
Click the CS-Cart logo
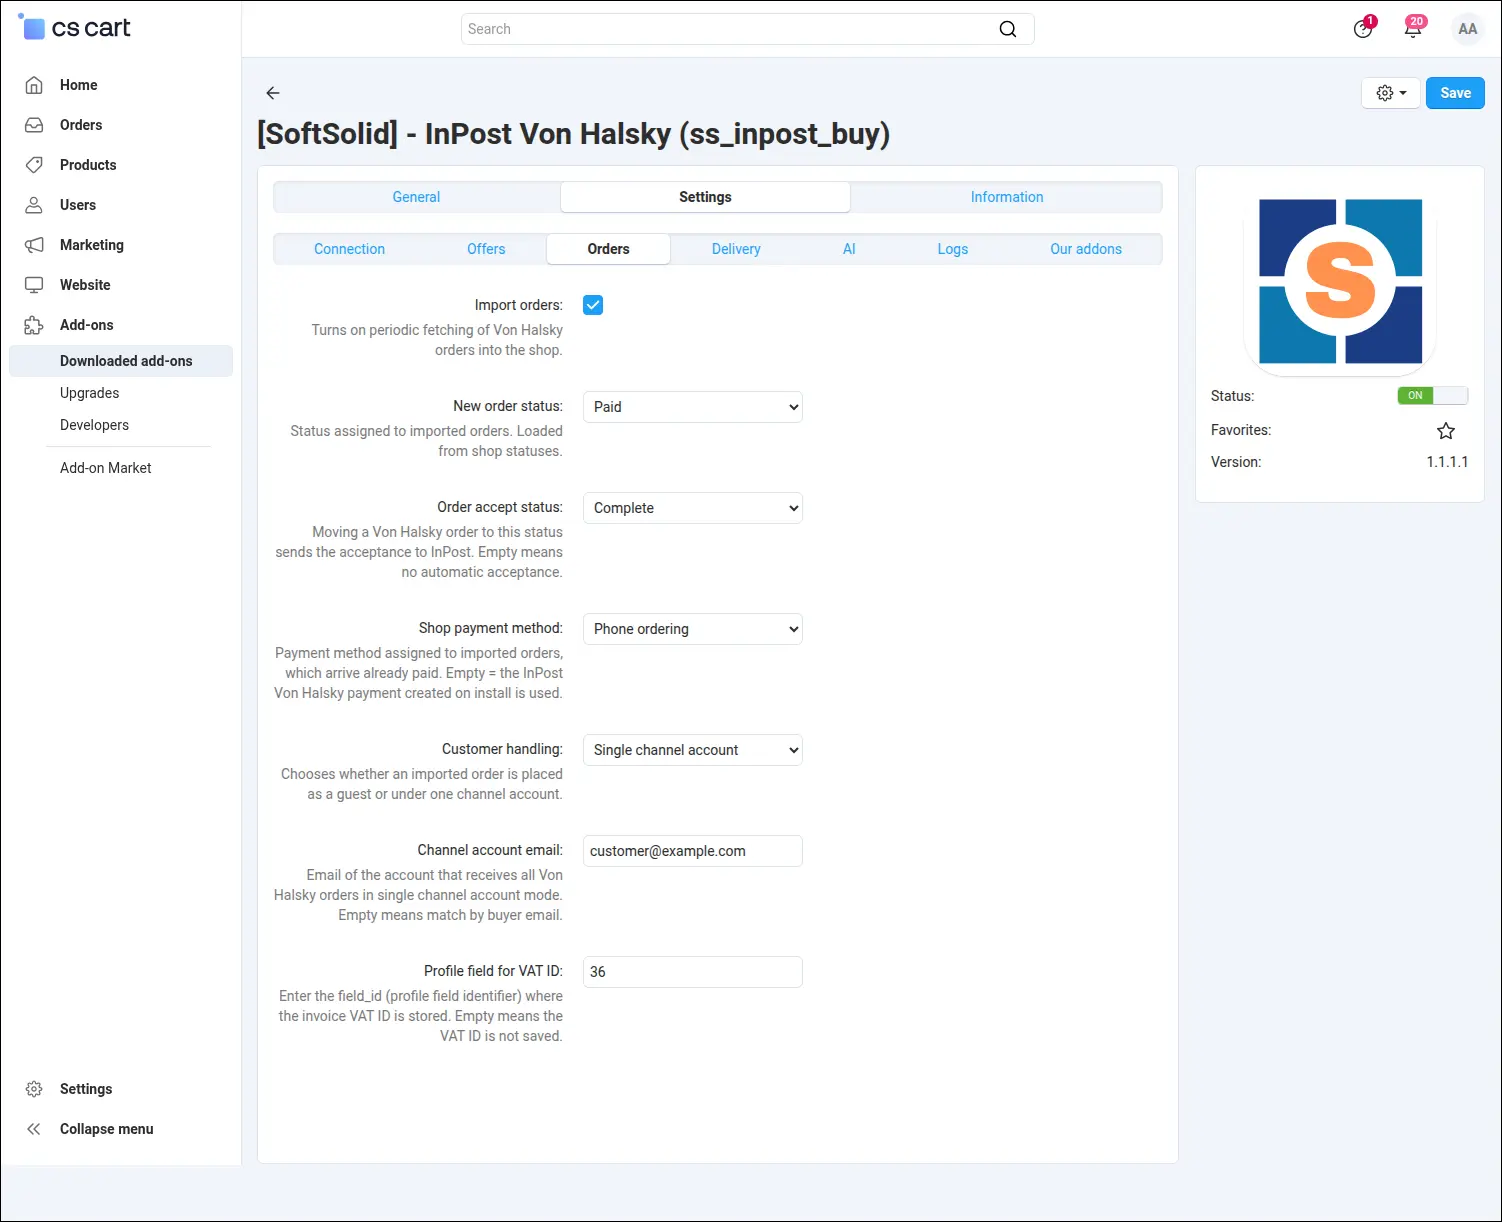pos(74,27)
